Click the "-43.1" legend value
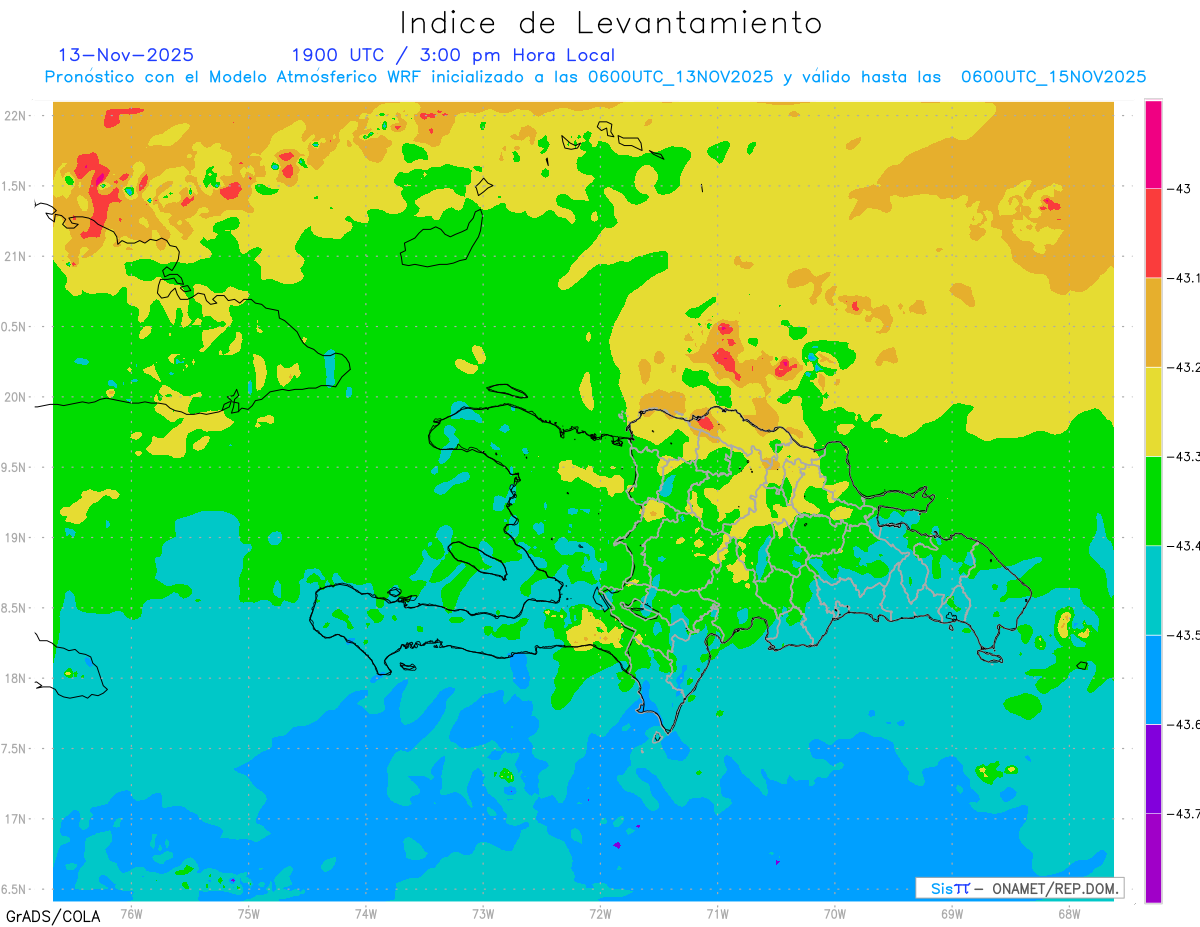 click(1184, 278)
